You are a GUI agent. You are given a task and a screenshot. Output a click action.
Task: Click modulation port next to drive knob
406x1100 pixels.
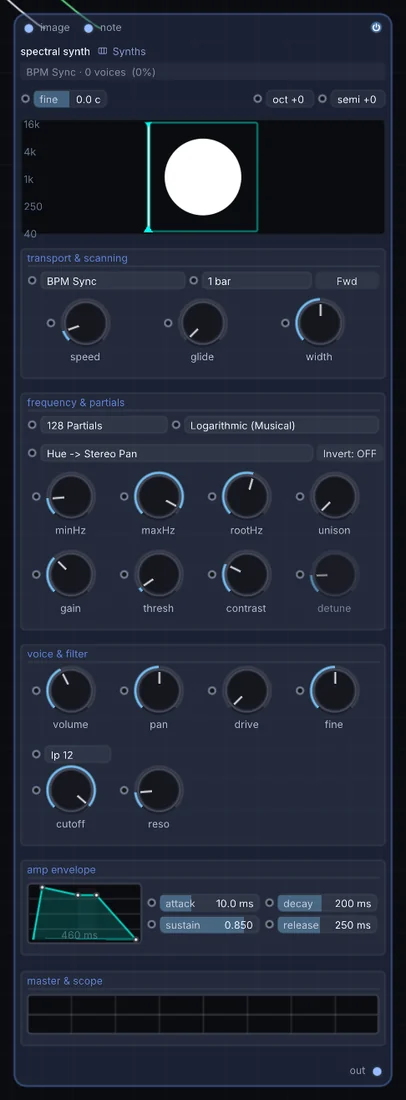tap(212, 690)
